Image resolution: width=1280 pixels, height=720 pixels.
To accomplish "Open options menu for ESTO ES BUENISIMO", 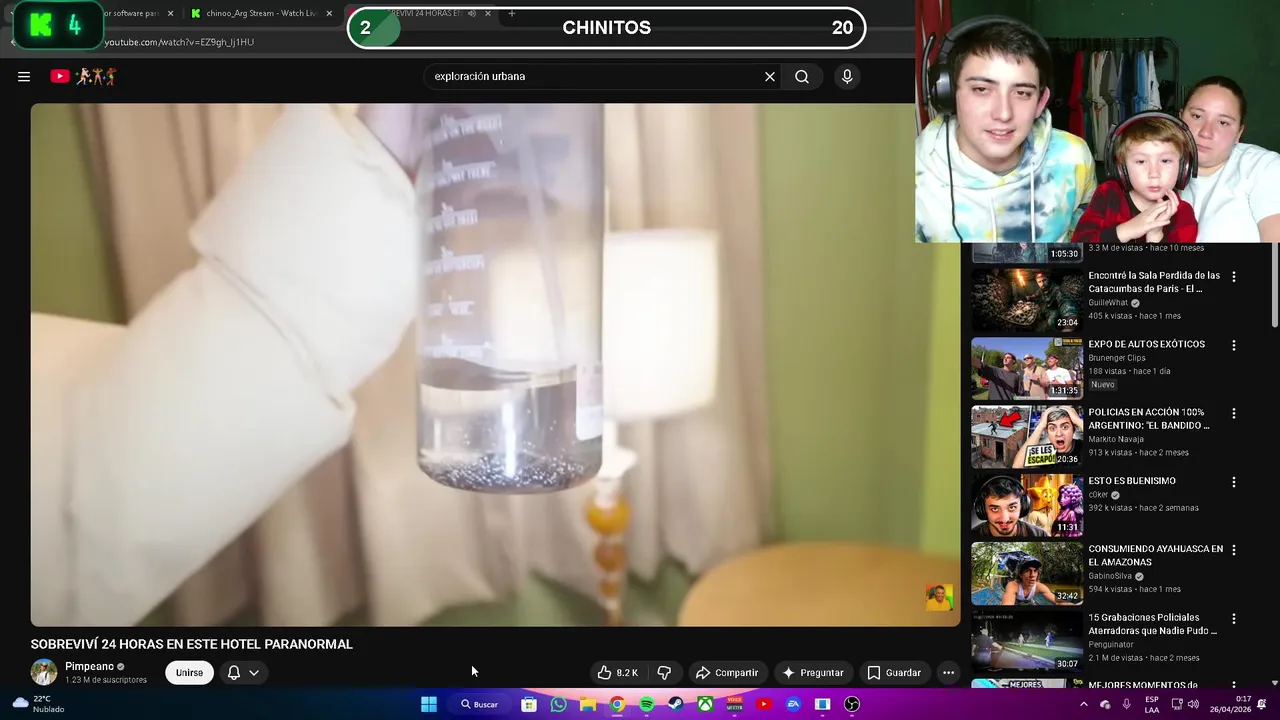I will (x=1233, y=481).
